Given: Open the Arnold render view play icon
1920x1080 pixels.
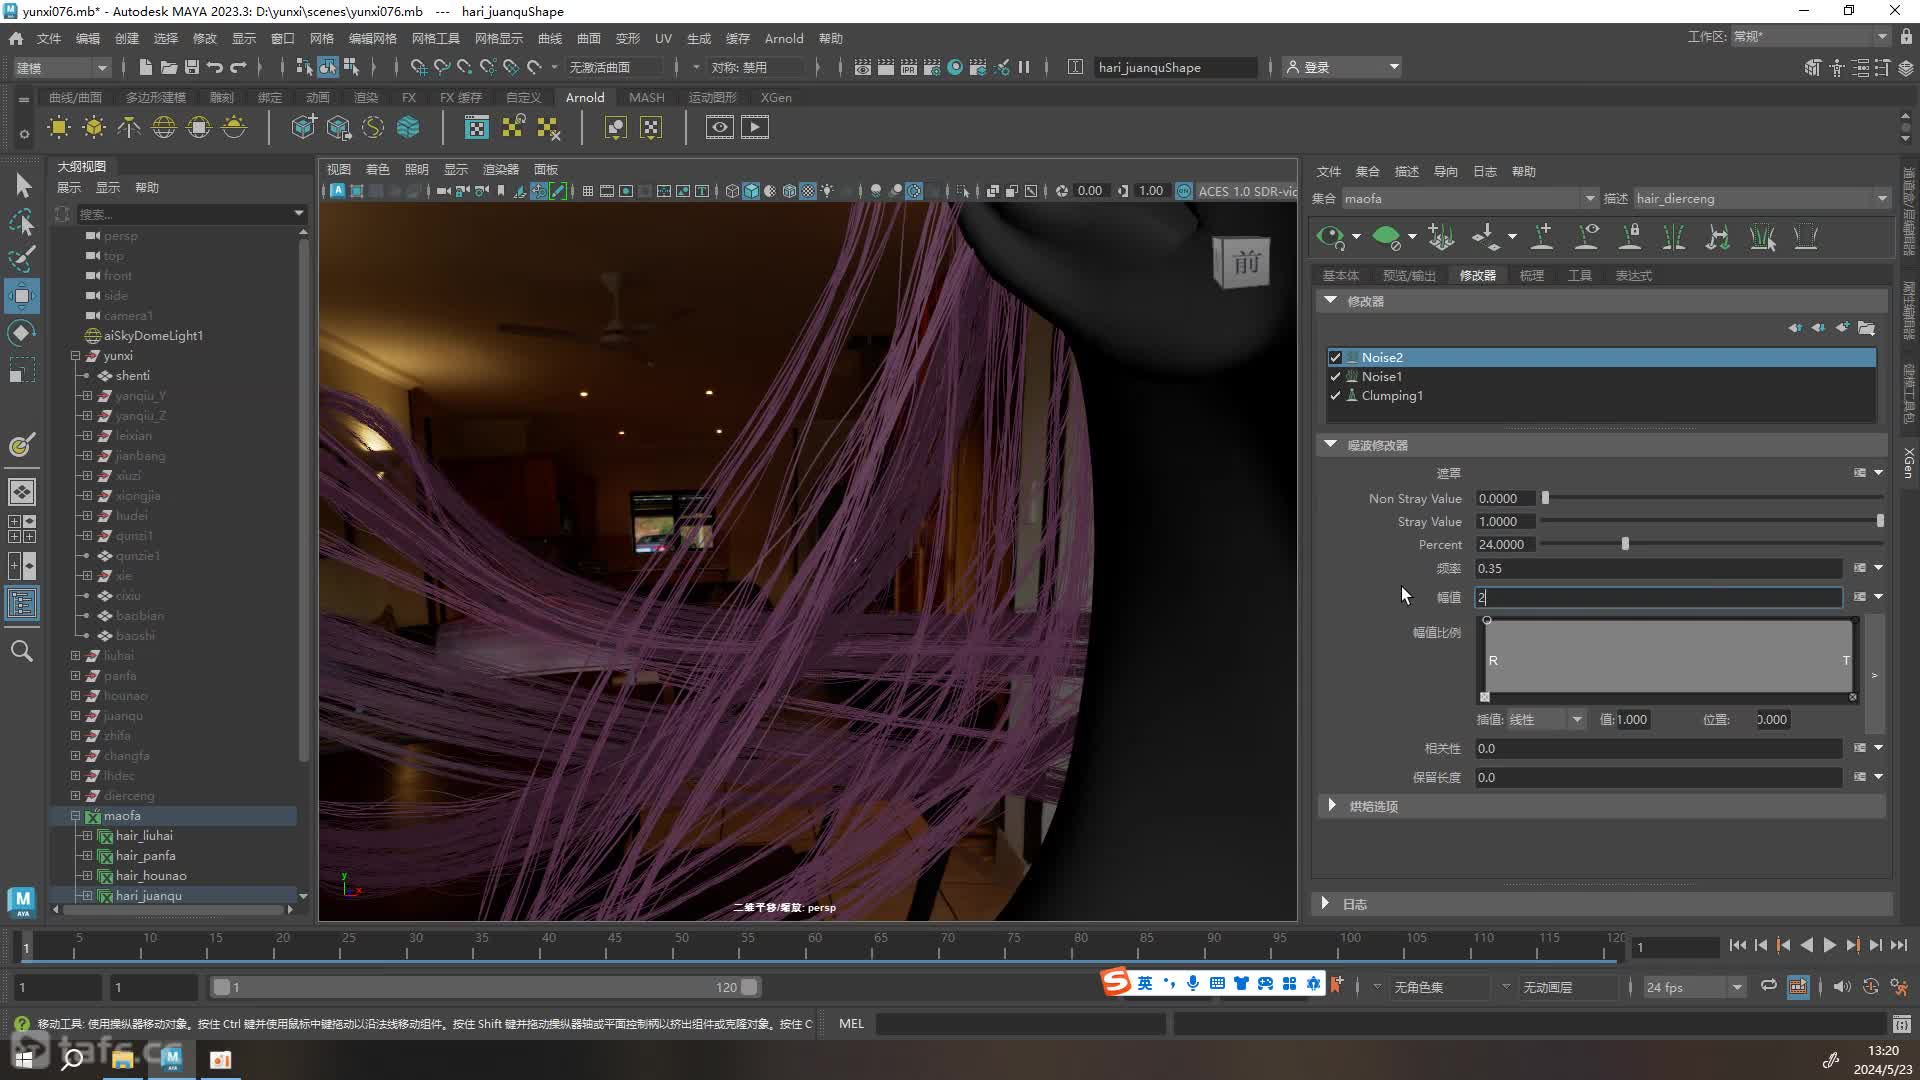Looking at the screenshot, I should click(755, 127).
